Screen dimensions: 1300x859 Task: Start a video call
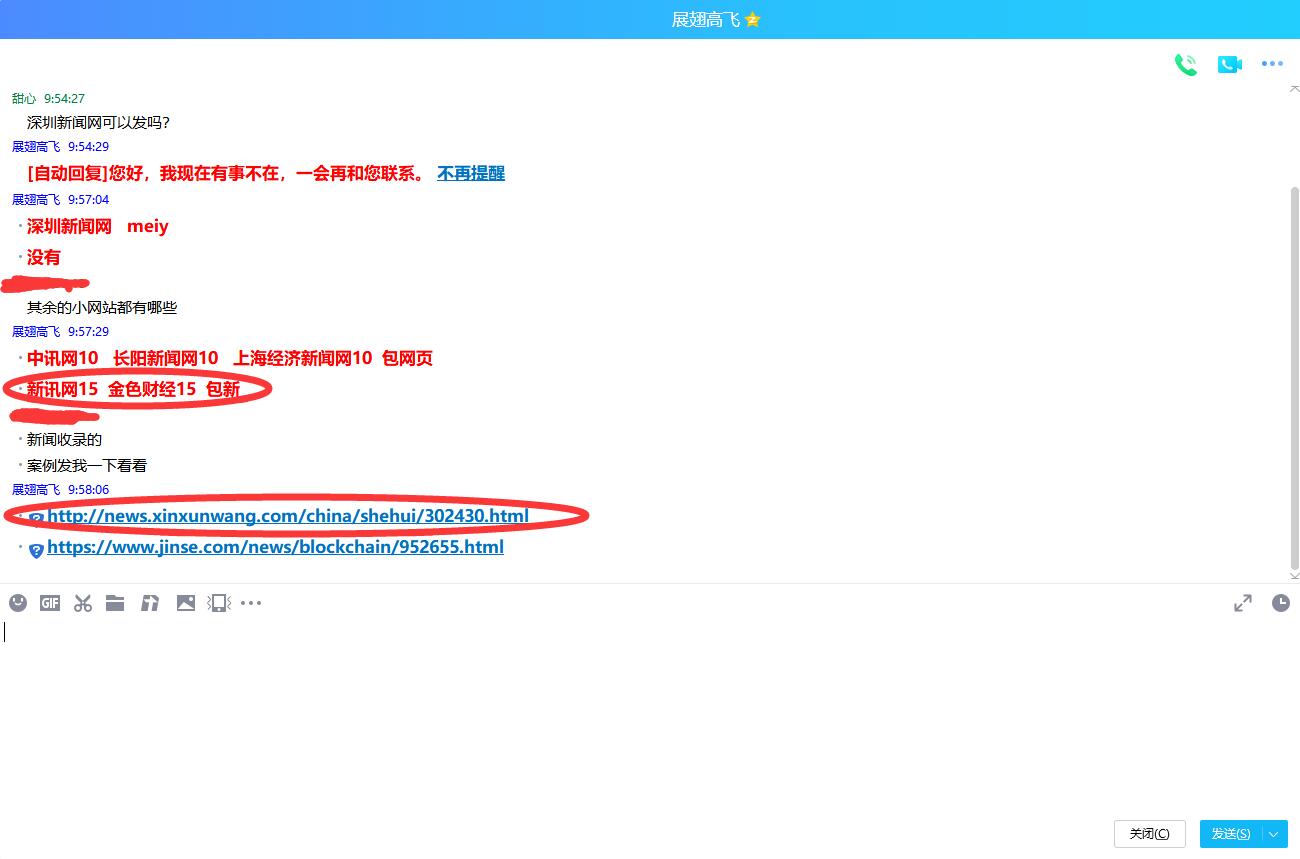(x=1229, y=64)
